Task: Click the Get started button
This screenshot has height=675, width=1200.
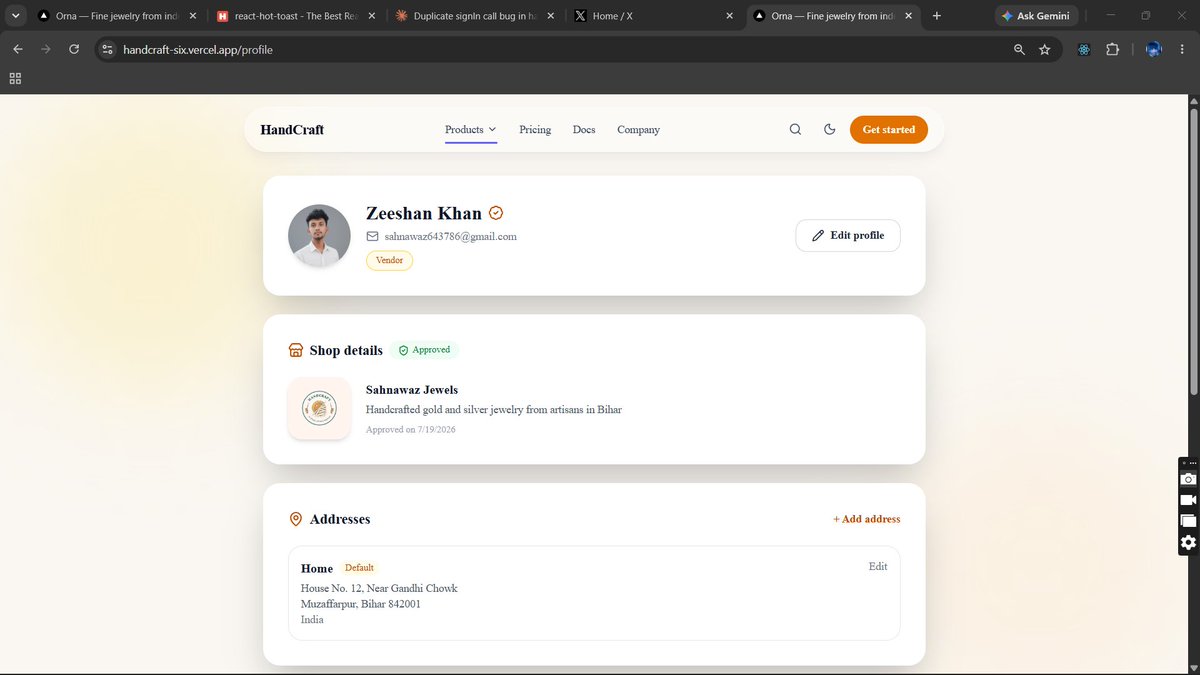Action: [x=889, y=129]
